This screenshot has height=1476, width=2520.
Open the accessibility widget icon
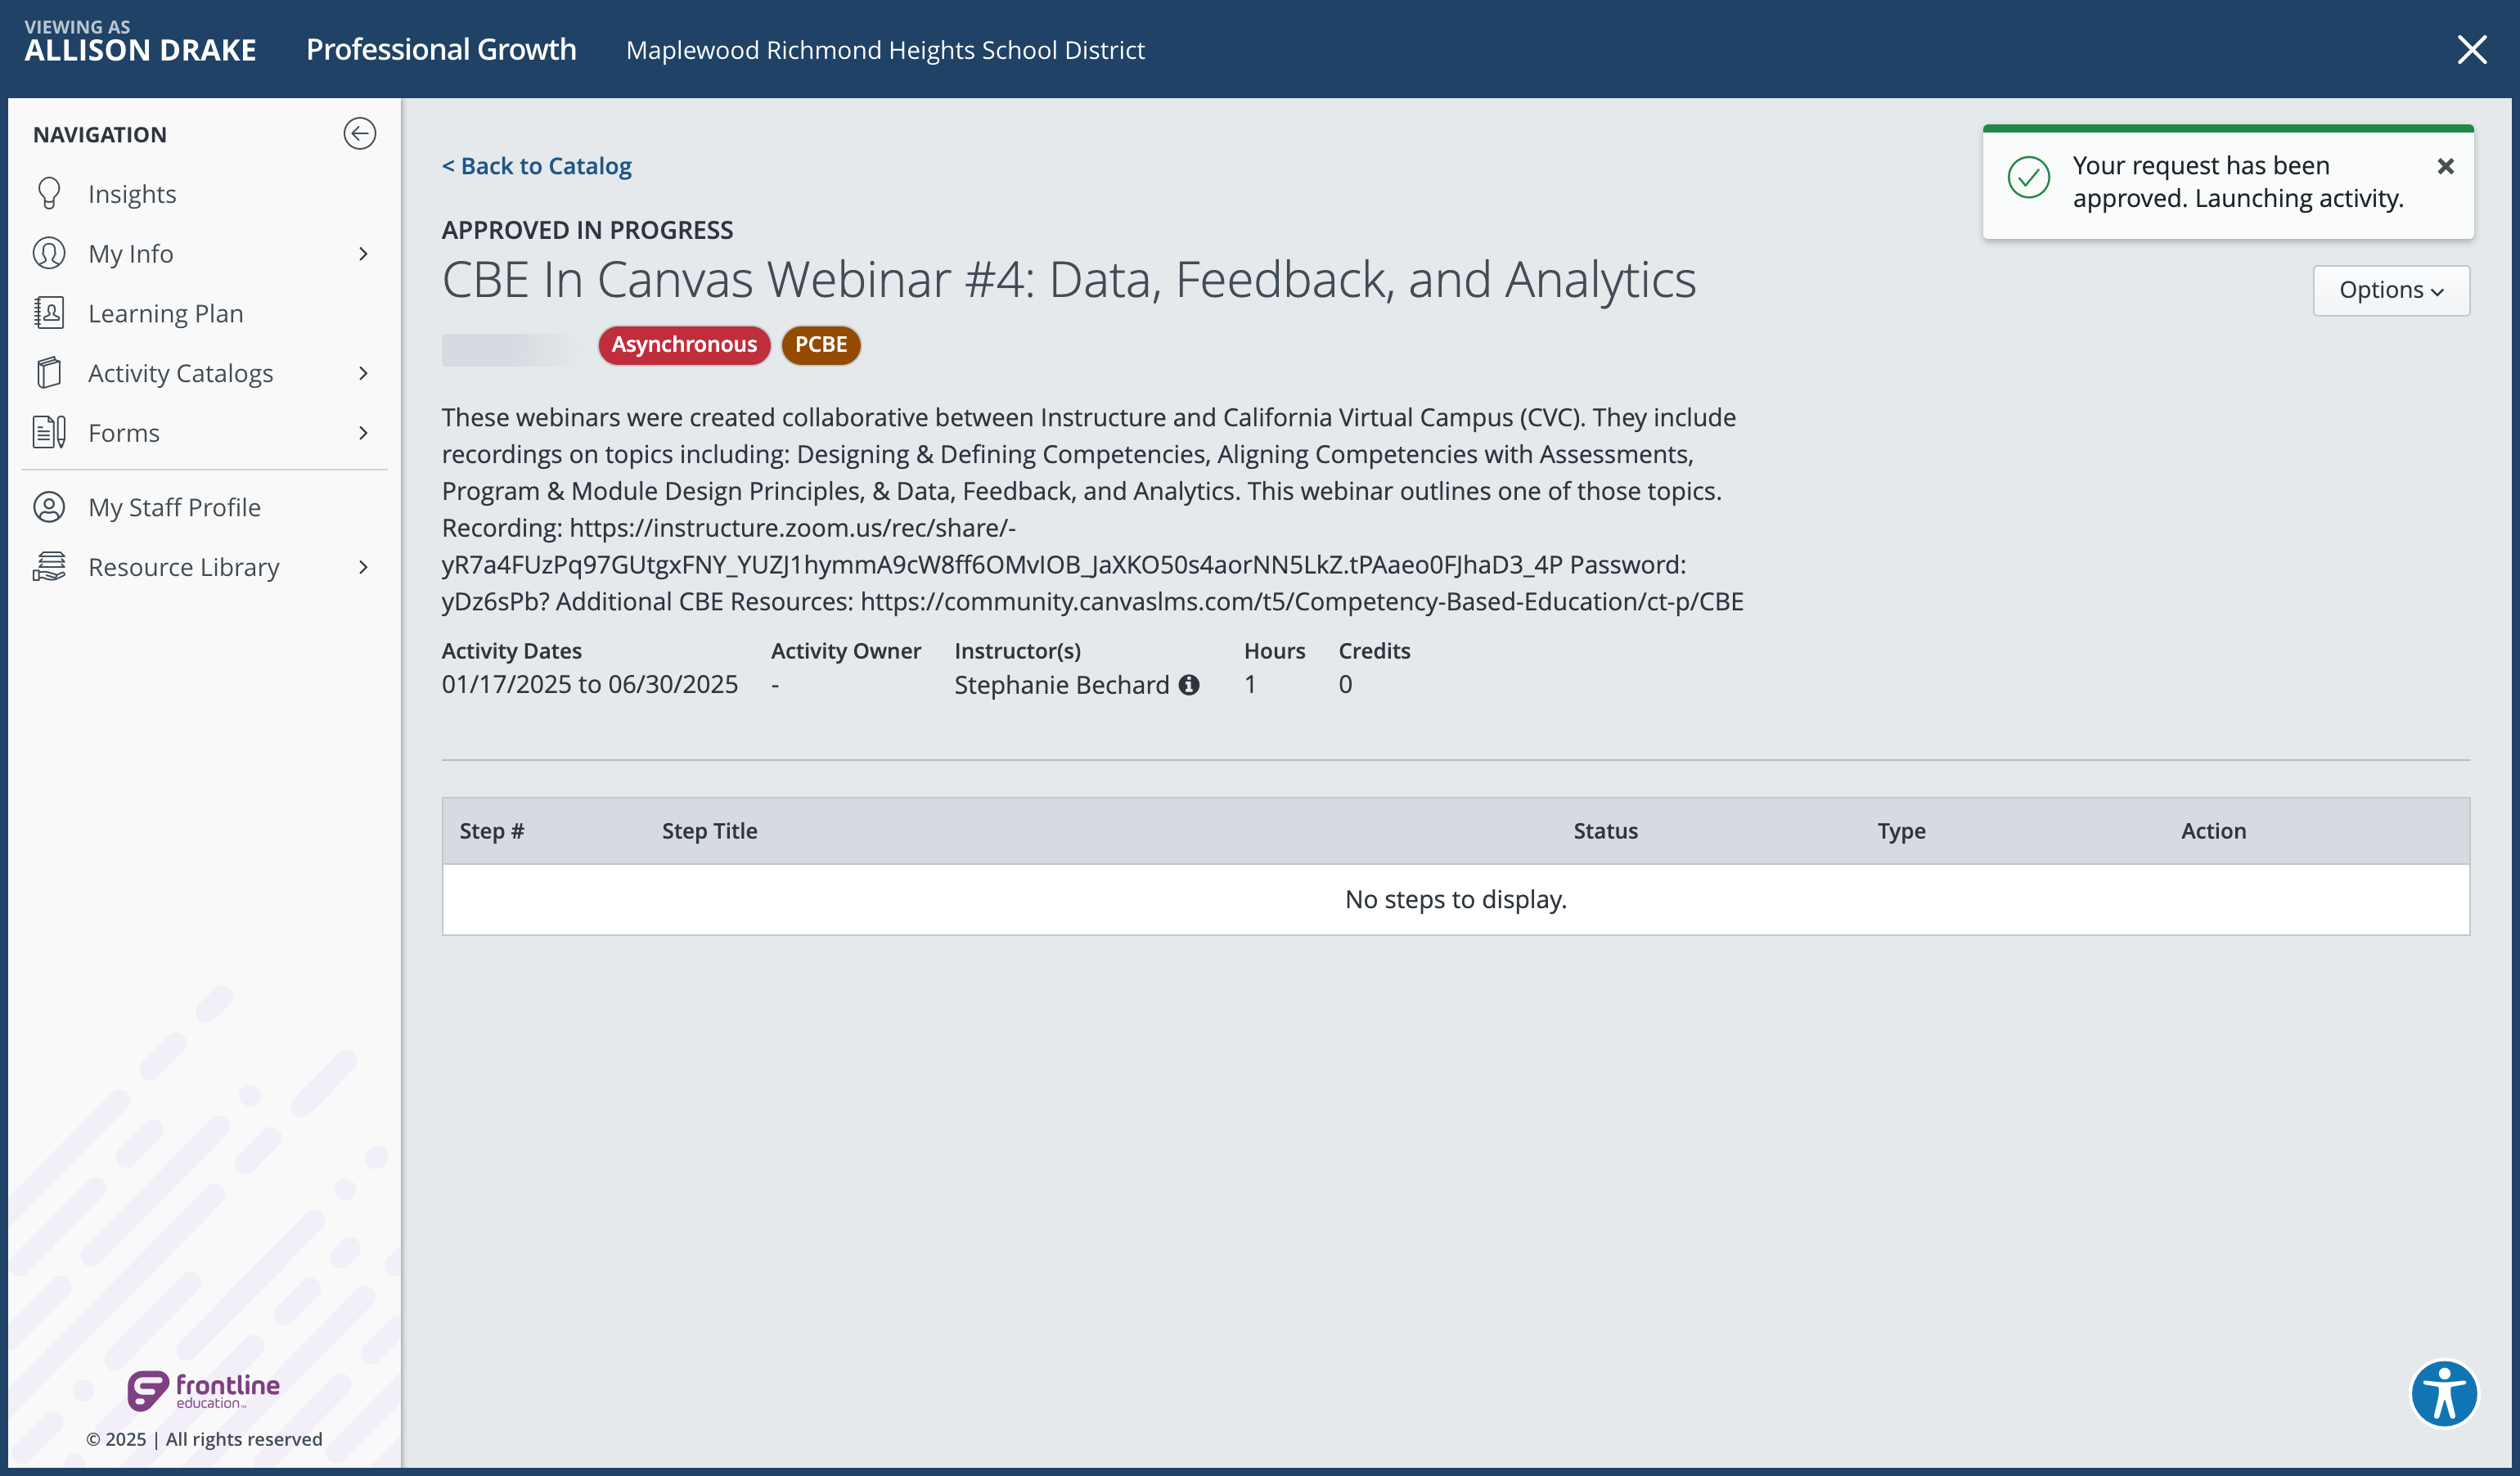tap(2443, 1393)
